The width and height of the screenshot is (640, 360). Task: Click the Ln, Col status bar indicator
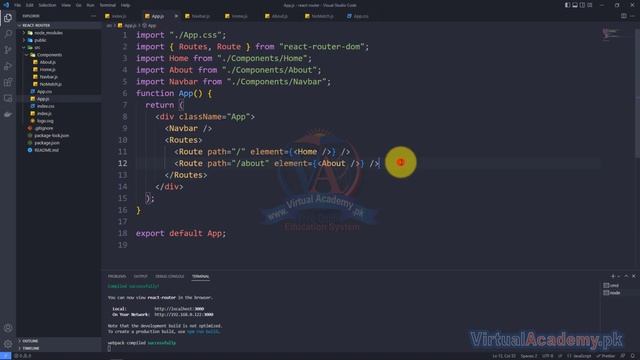coord(504,356)
